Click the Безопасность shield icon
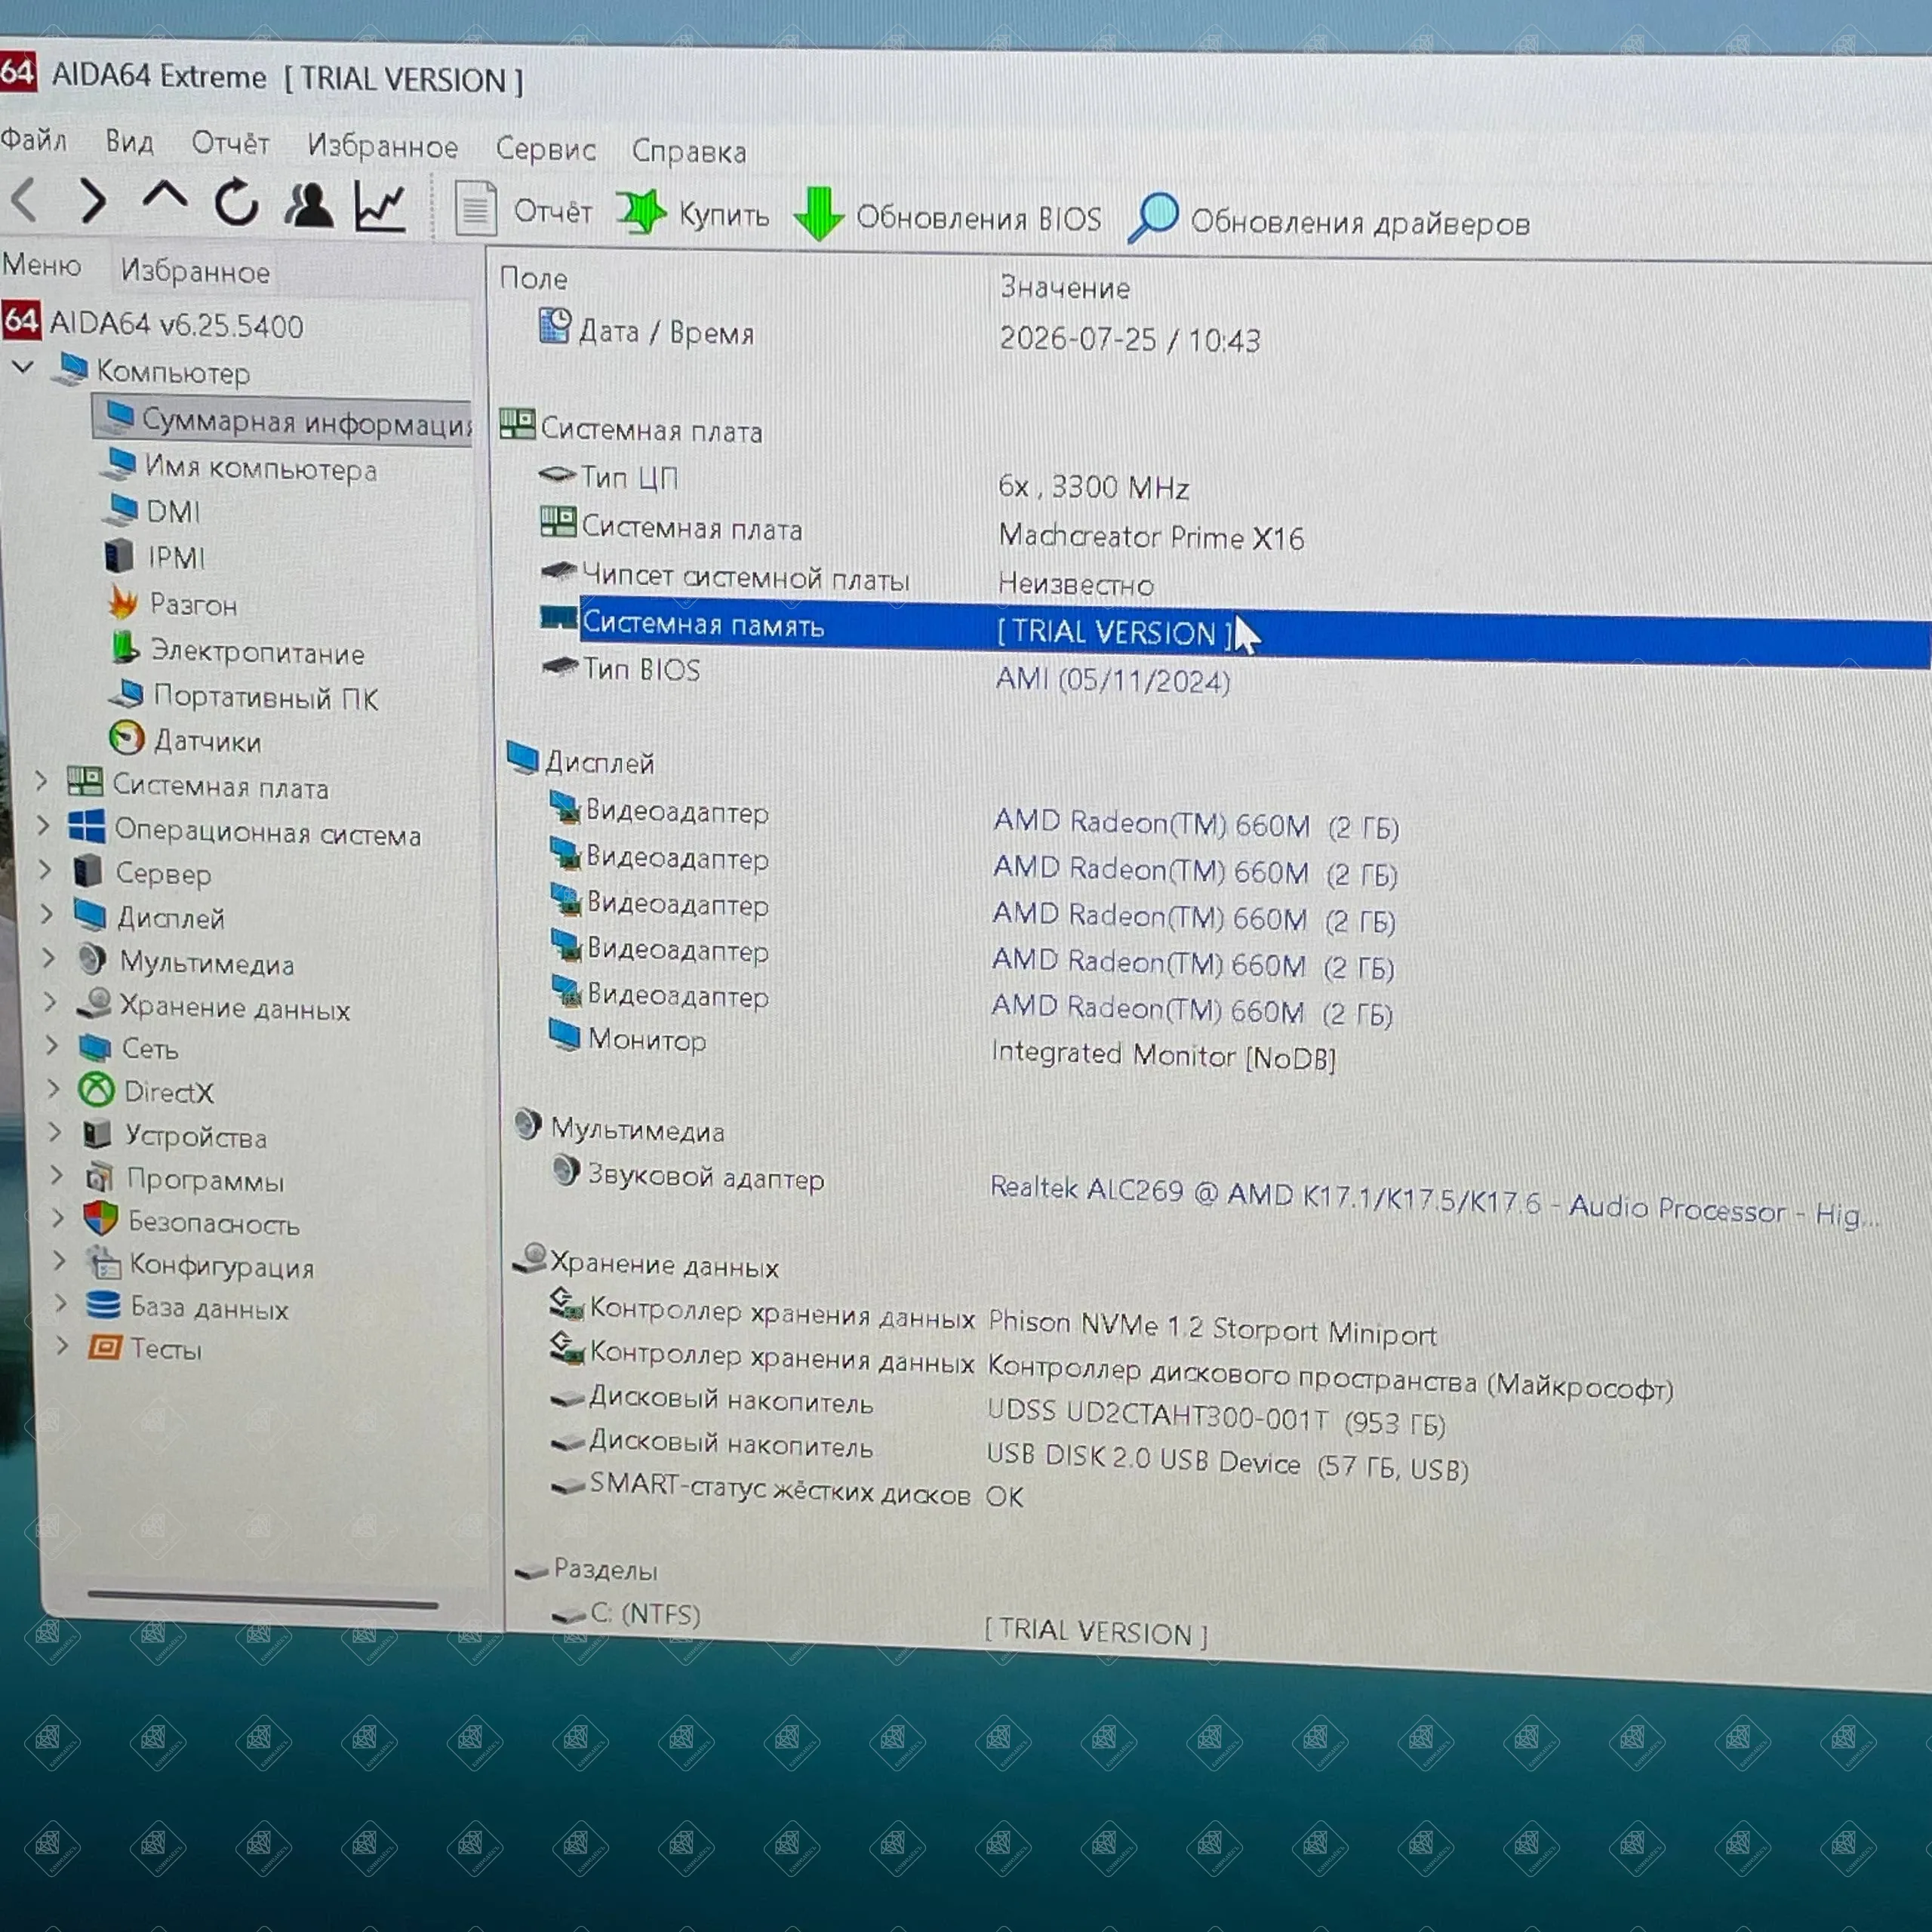Viewport: 1932px width, 1932px height. coord(101,1217)
